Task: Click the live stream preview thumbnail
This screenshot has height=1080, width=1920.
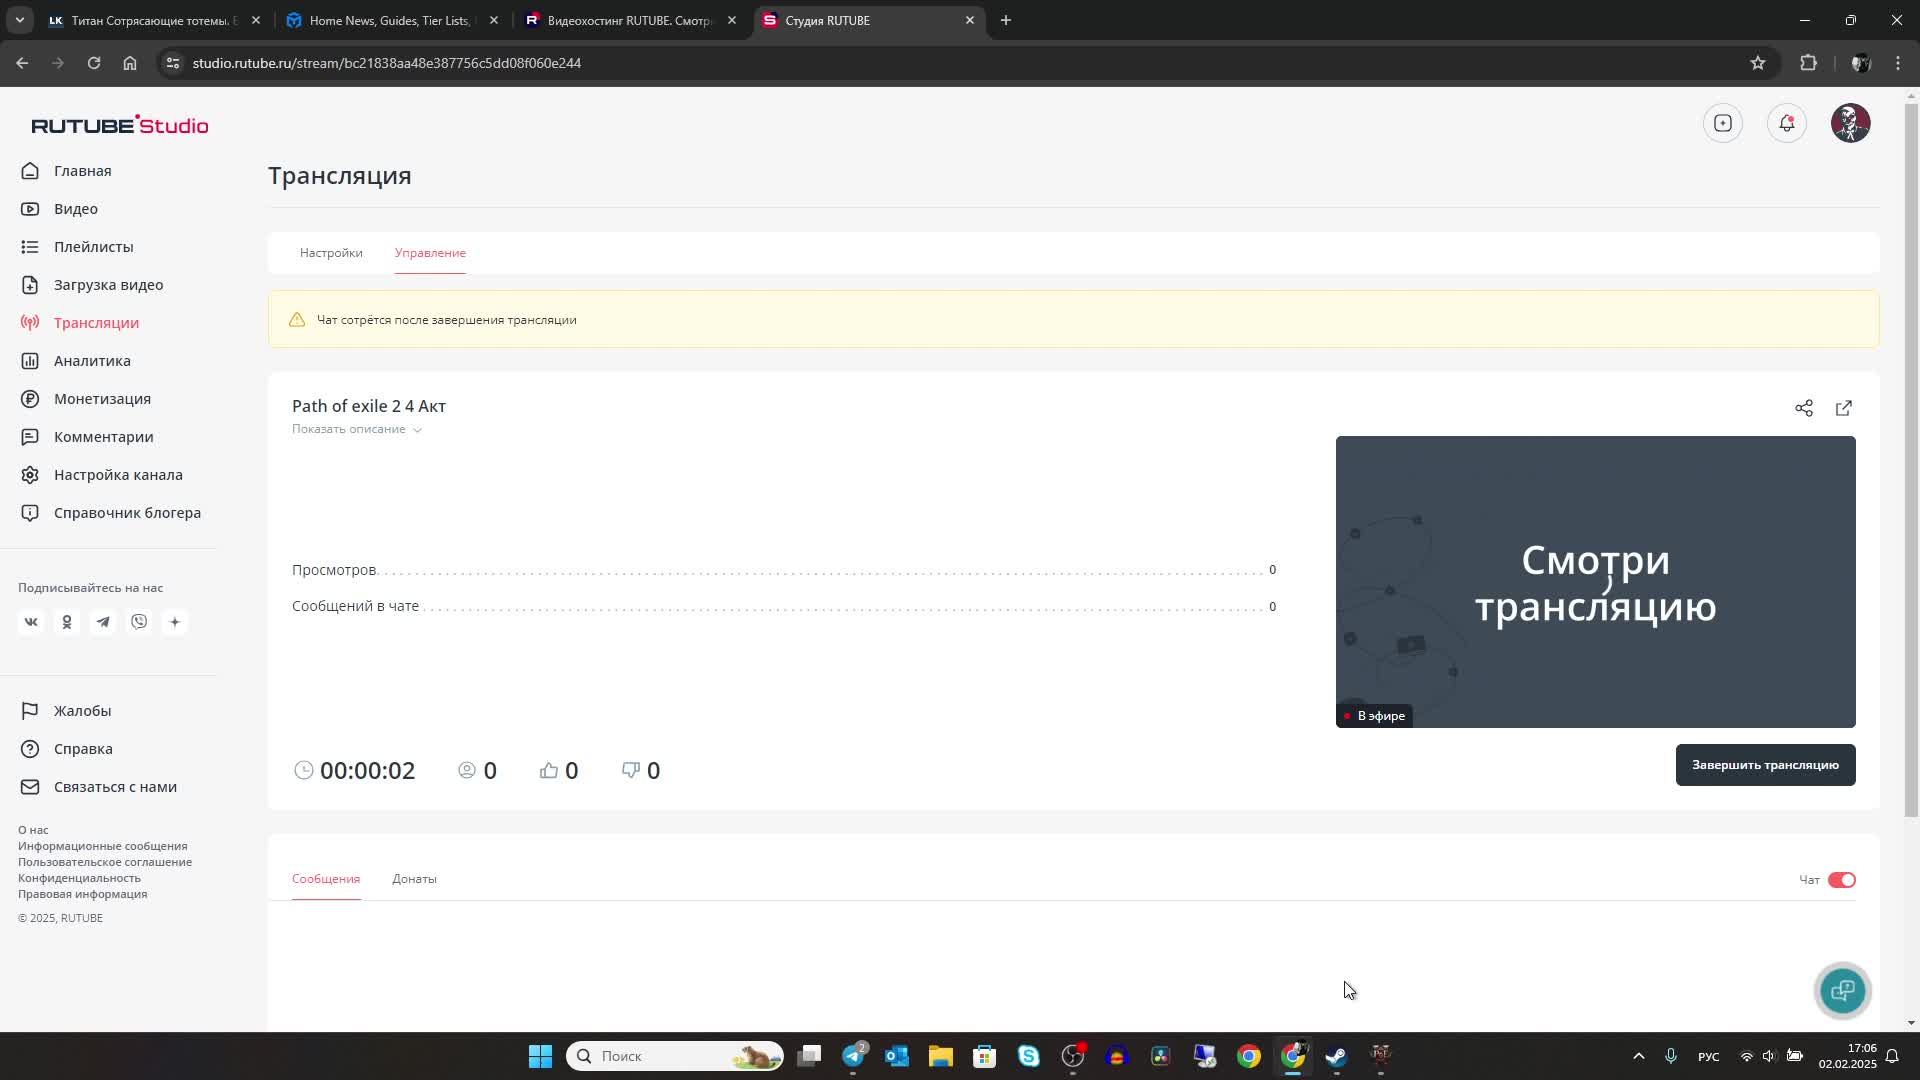Action: 1595,582
